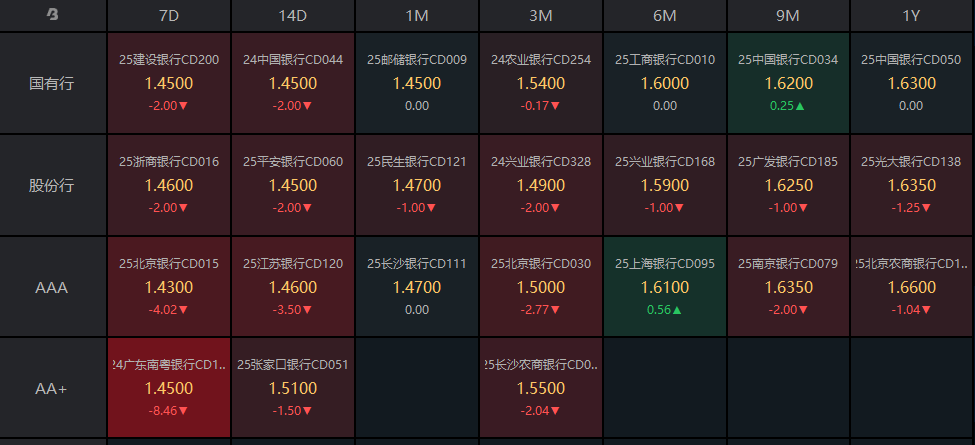975x445 pixels.
Task: Select the 3M tenor column header
Action: tap(541, 15)
